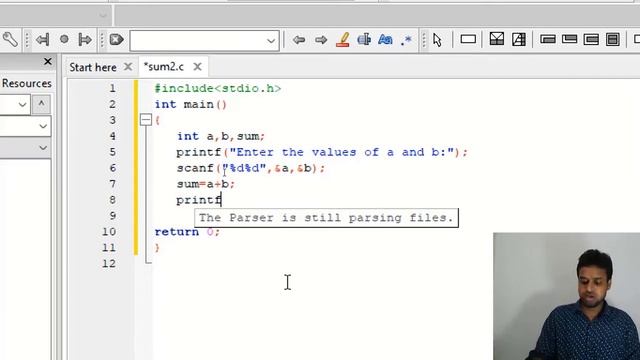
Task: Click the right arrow jump forward icon
Action: click(321, 40)
